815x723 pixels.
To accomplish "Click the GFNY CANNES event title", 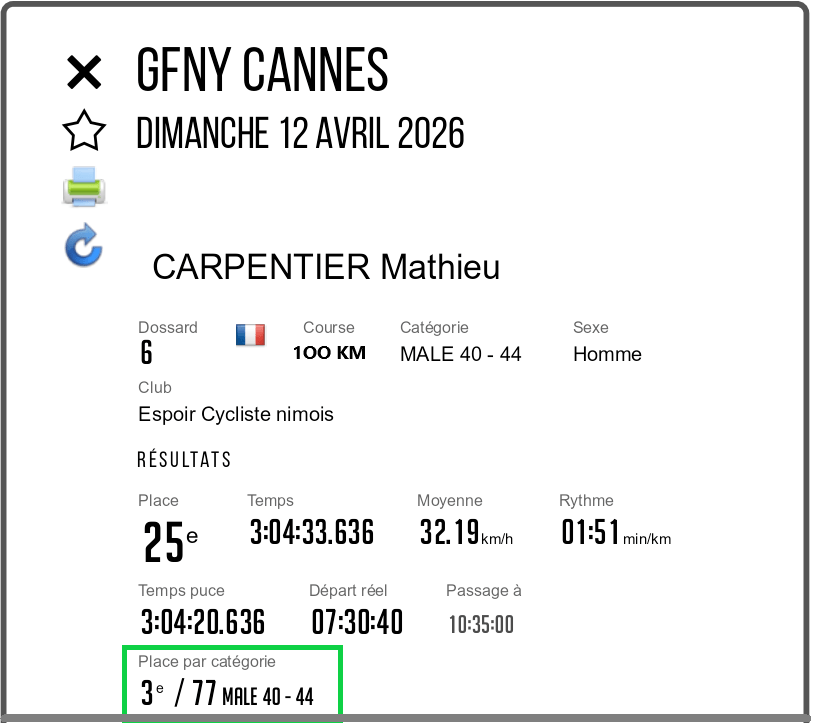I will [x=262, y=72].
